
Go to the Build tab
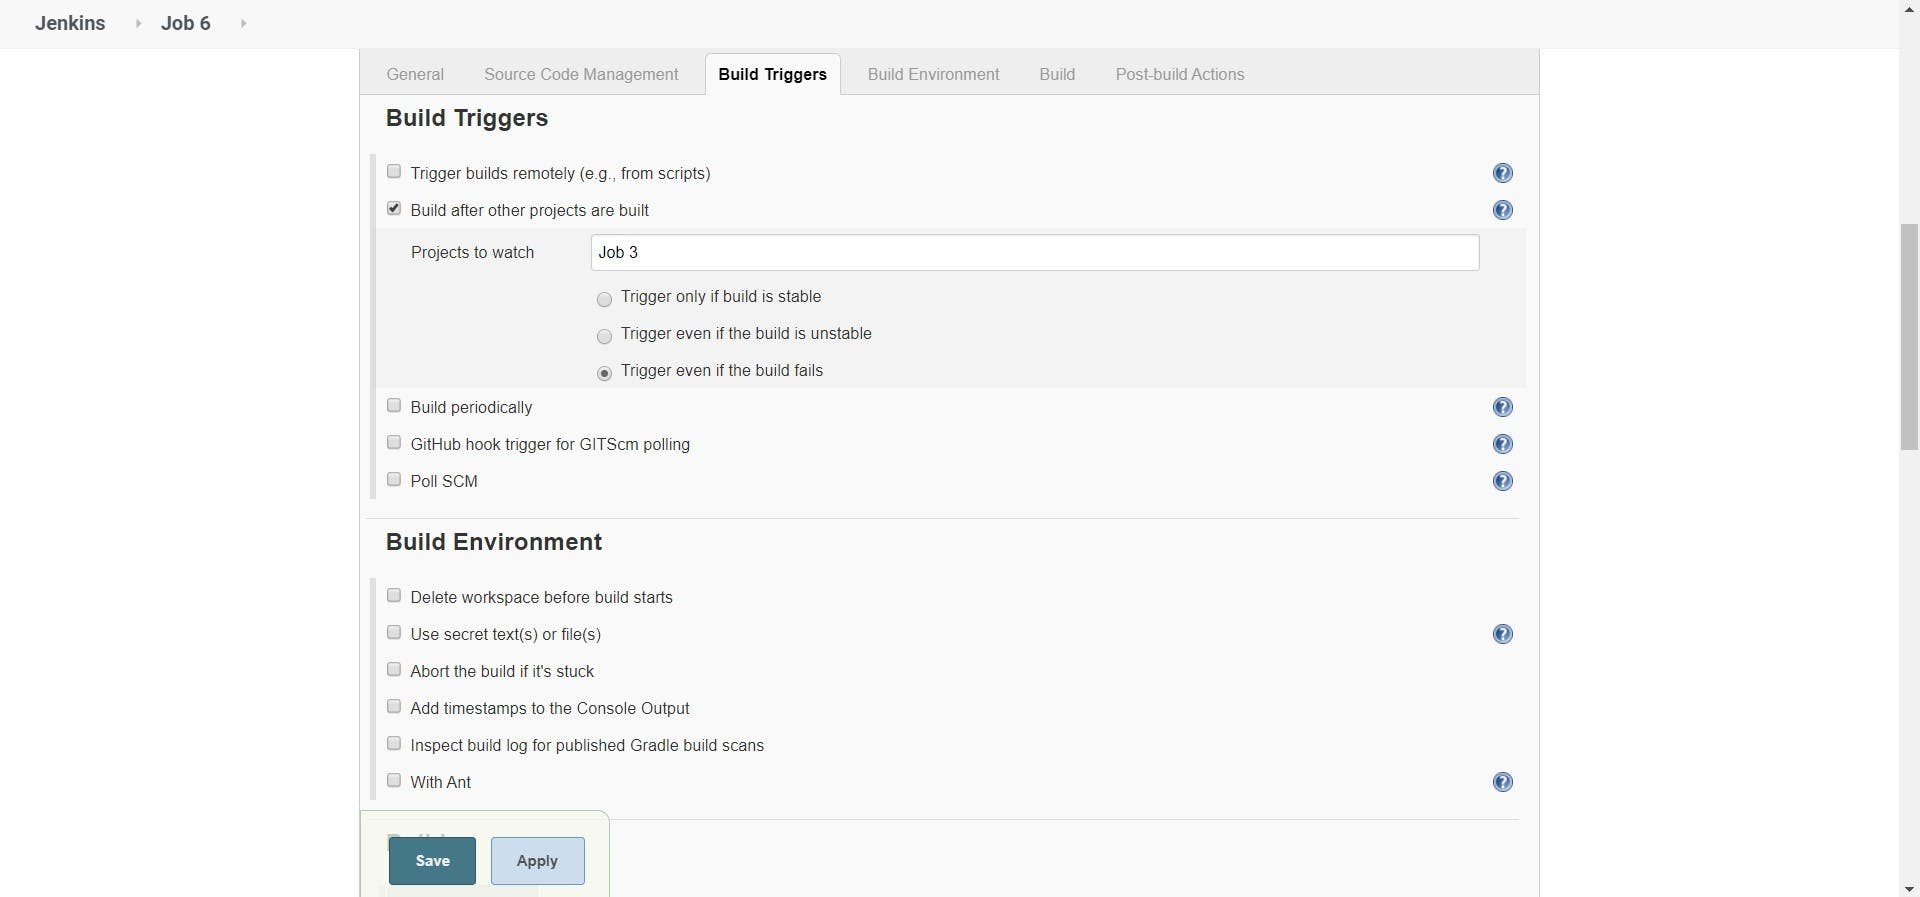click(1057, 75)
